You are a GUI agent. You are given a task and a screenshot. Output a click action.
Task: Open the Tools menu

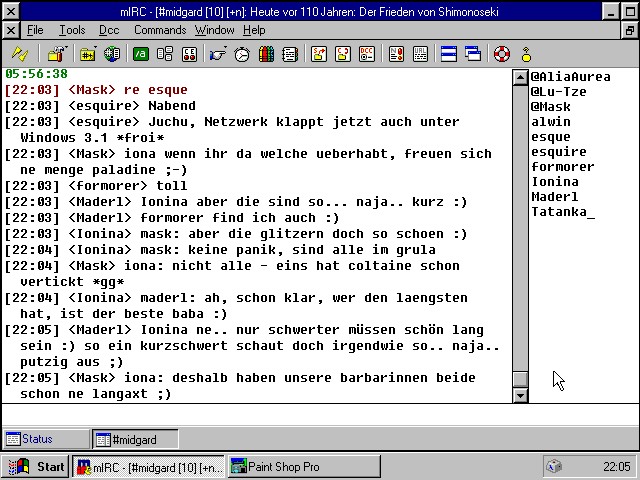72,30
